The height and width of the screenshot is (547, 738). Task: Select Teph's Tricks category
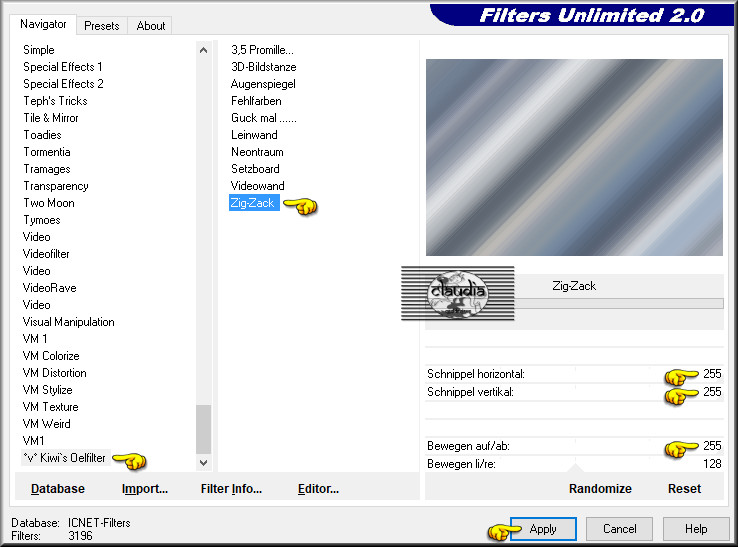(x=56, y=101)
